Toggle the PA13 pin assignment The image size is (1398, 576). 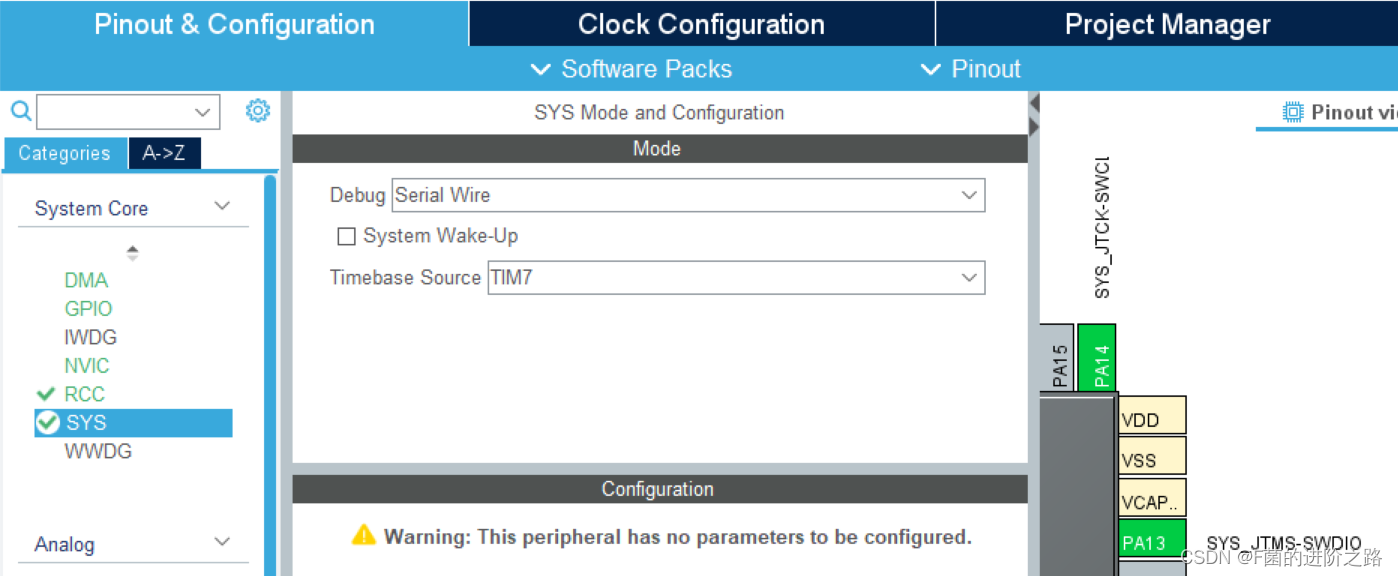pos(1150,540)
